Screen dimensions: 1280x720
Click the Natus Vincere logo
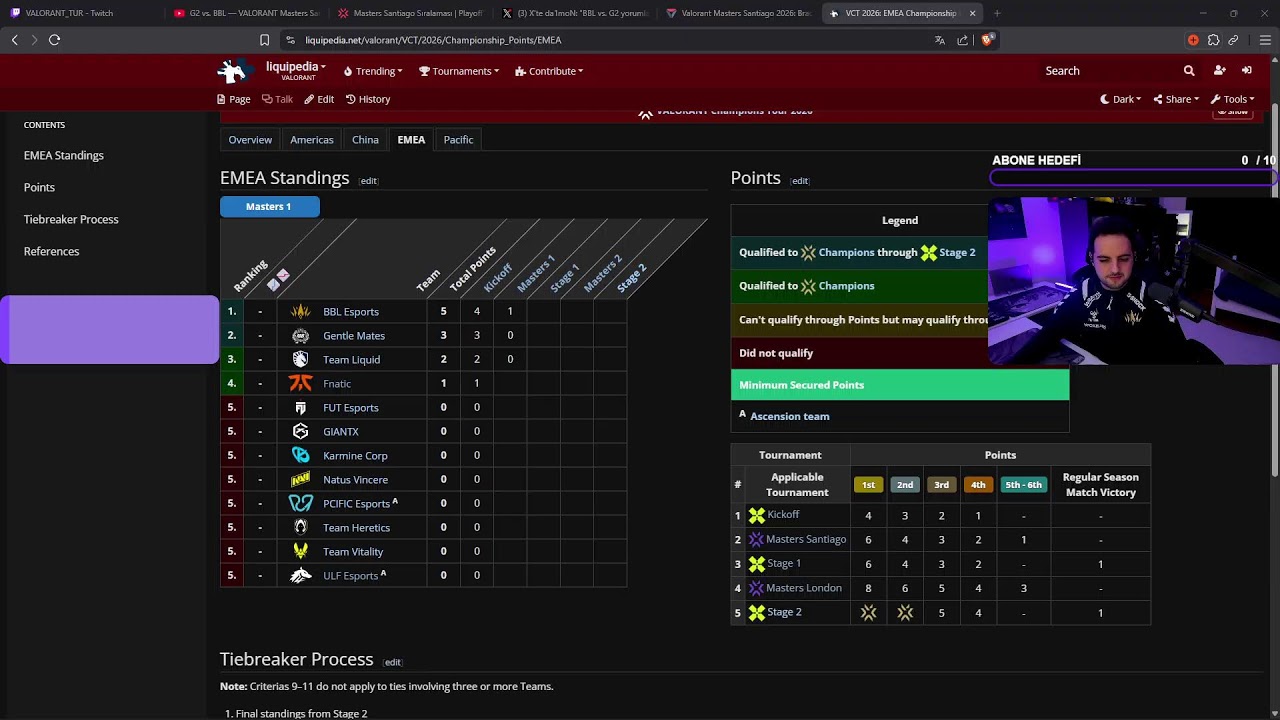pos(300,479)
